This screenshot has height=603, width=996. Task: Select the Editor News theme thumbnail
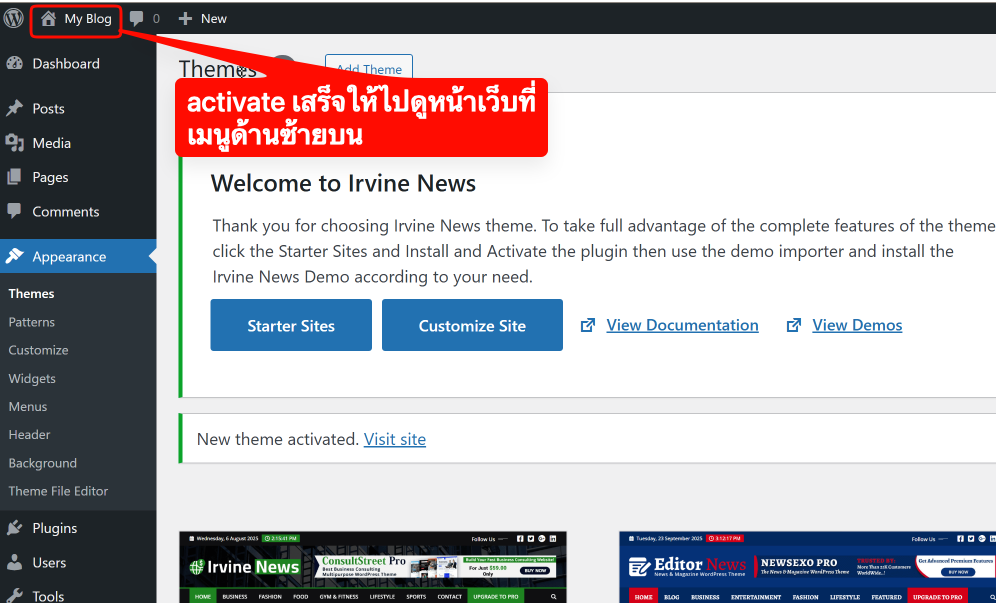[x=807, y=567]
